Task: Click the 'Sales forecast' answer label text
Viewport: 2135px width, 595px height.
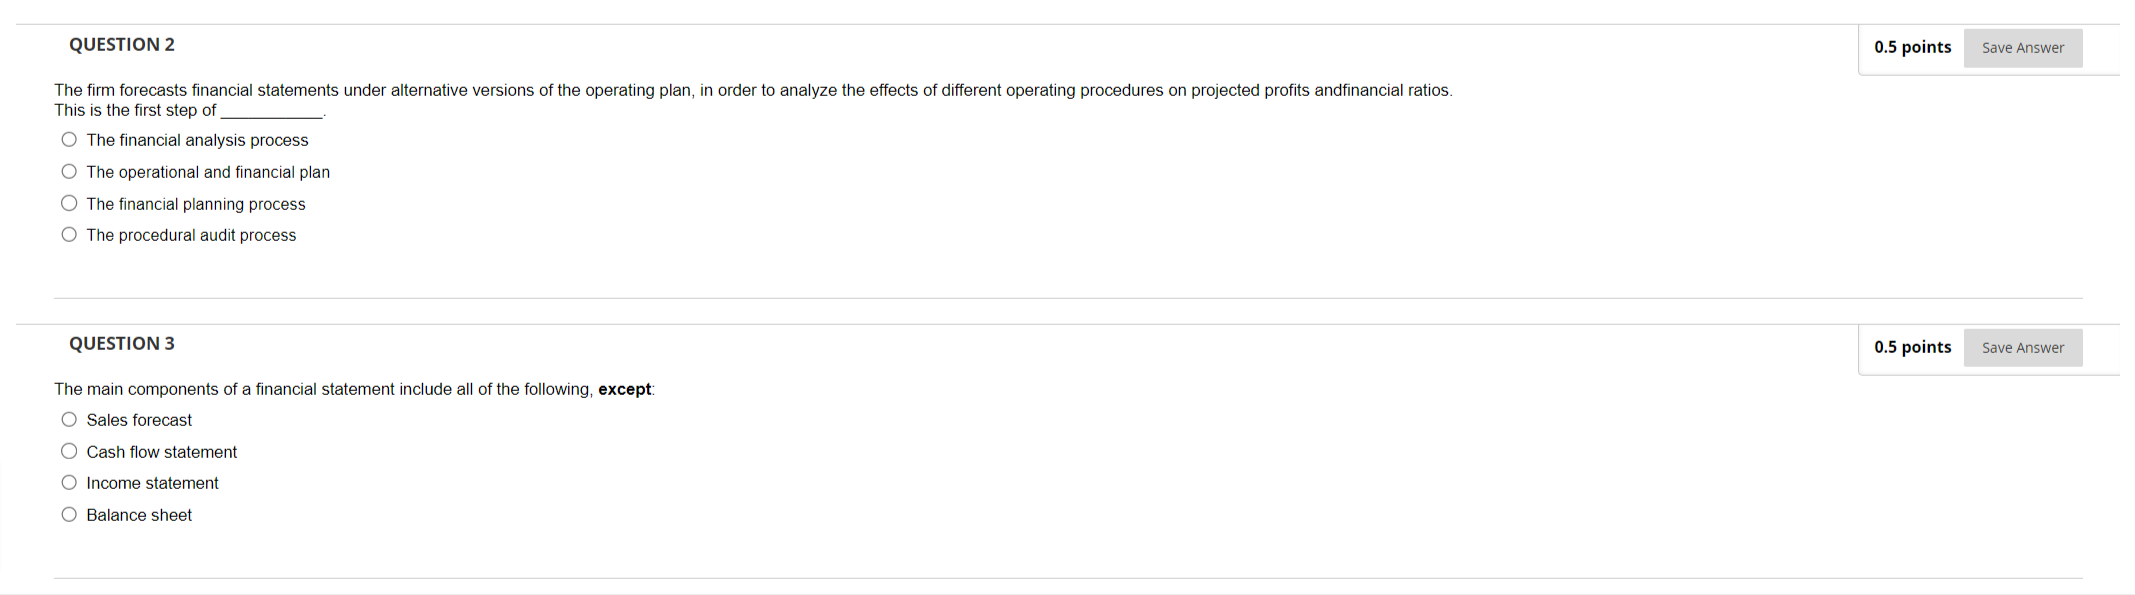Action: click(139, 419)
